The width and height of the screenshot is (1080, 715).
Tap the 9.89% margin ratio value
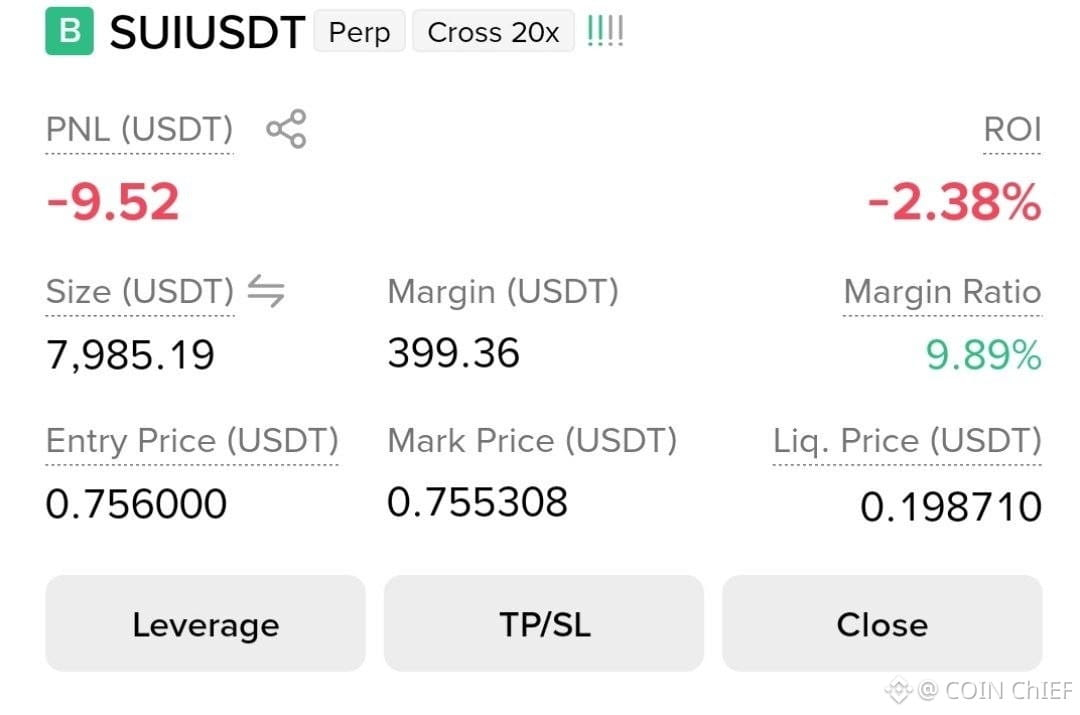tap(984, 355)
